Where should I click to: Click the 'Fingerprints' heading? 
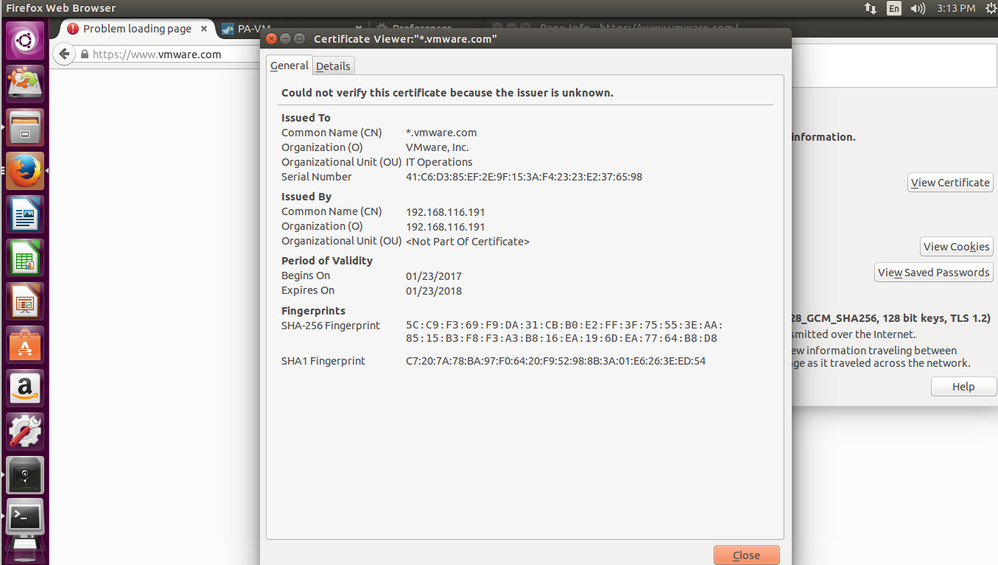[x=313, y=310]
